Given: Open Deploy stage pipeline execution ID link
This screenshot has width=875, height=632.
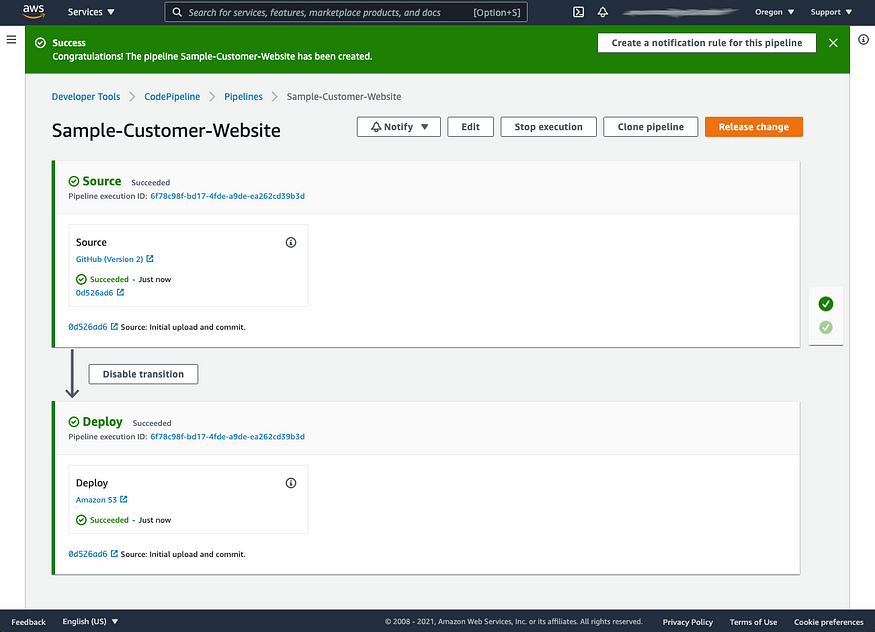Looking at the screenshot, I should pos(228,437).
